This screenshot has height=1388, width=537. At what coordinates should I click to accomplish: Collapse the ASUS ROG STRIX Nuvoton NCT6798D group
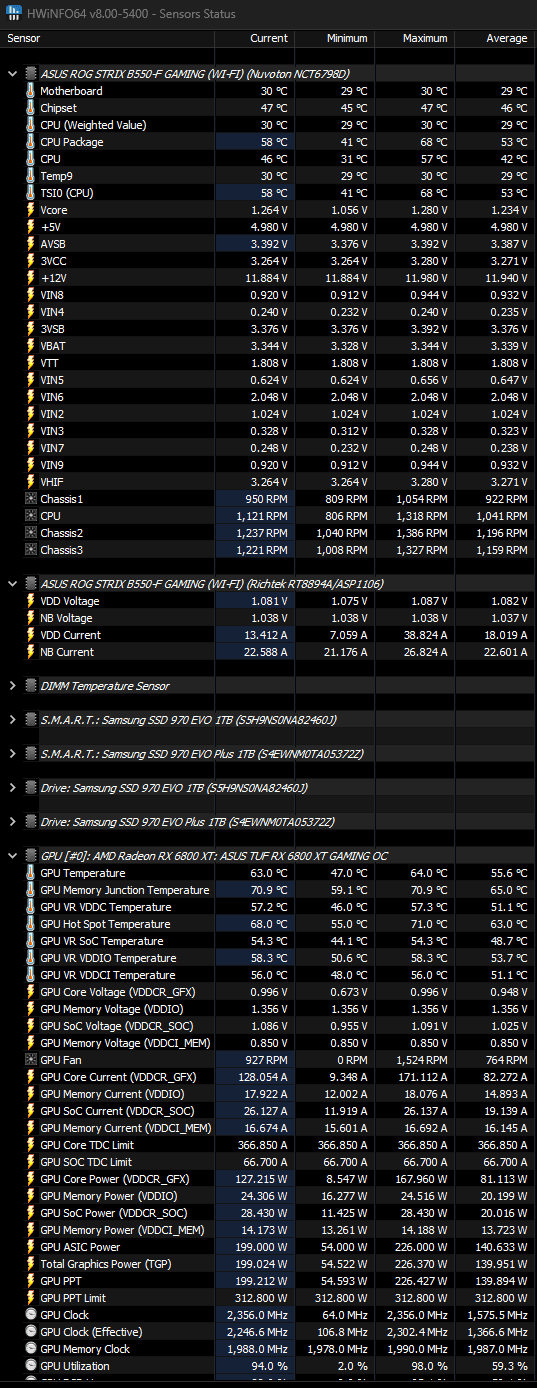point(12,74)
